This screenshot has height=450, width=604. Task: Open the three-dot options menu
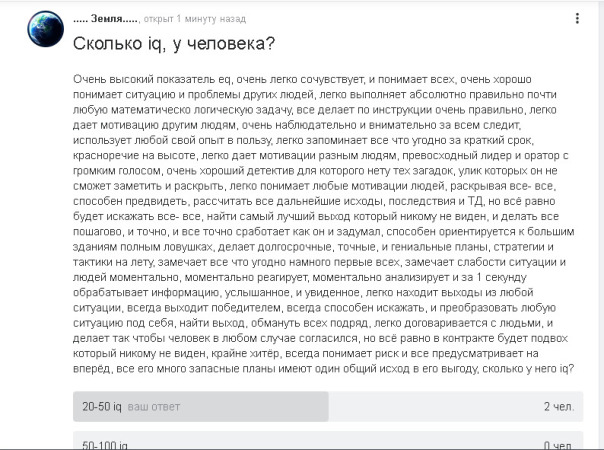[577, 18]
